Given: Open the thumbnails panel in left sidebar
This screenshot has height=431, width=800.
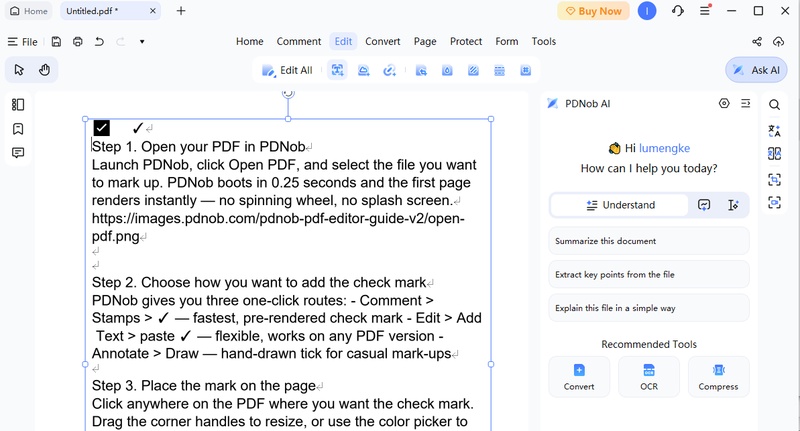Looking at the screenshot, I should [18, 105].
